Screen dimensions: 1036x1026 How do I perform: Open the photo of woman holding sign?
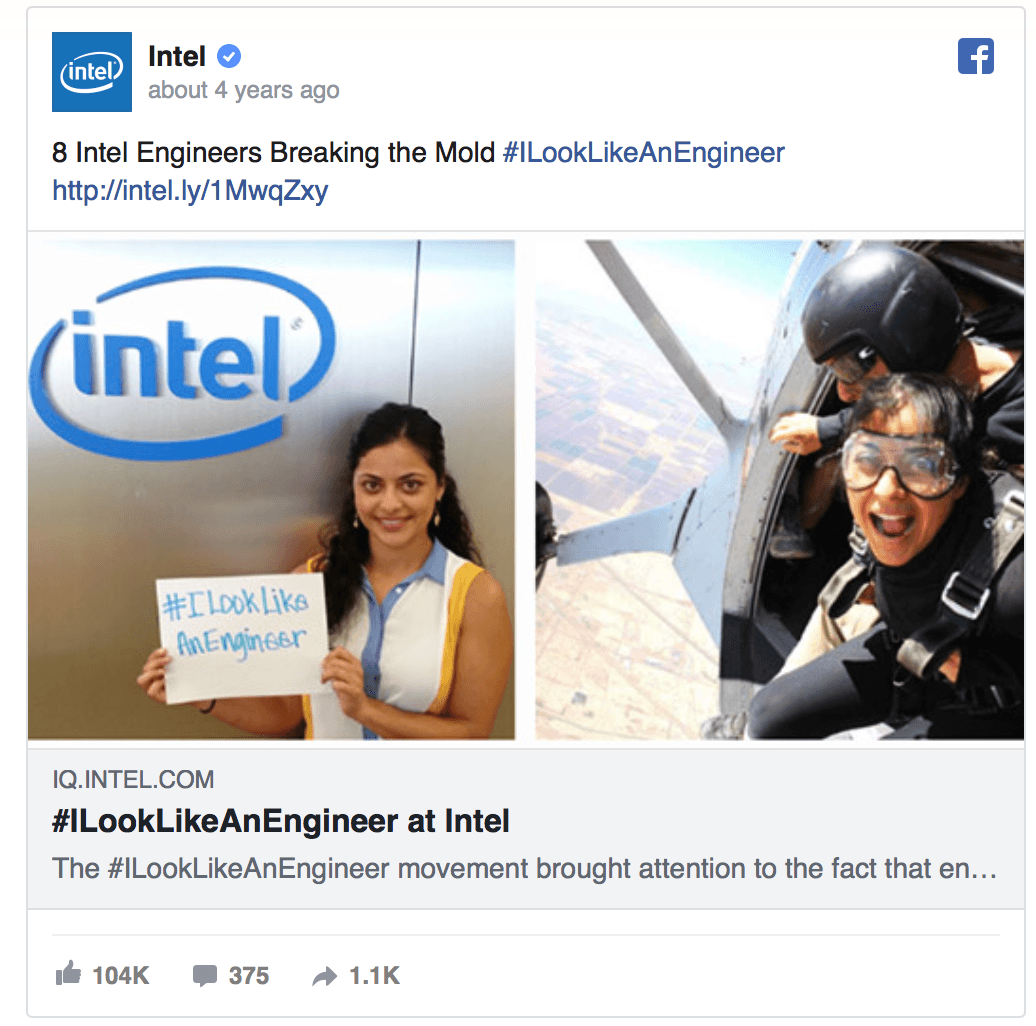pyautogui.click(x=271, y=489)
